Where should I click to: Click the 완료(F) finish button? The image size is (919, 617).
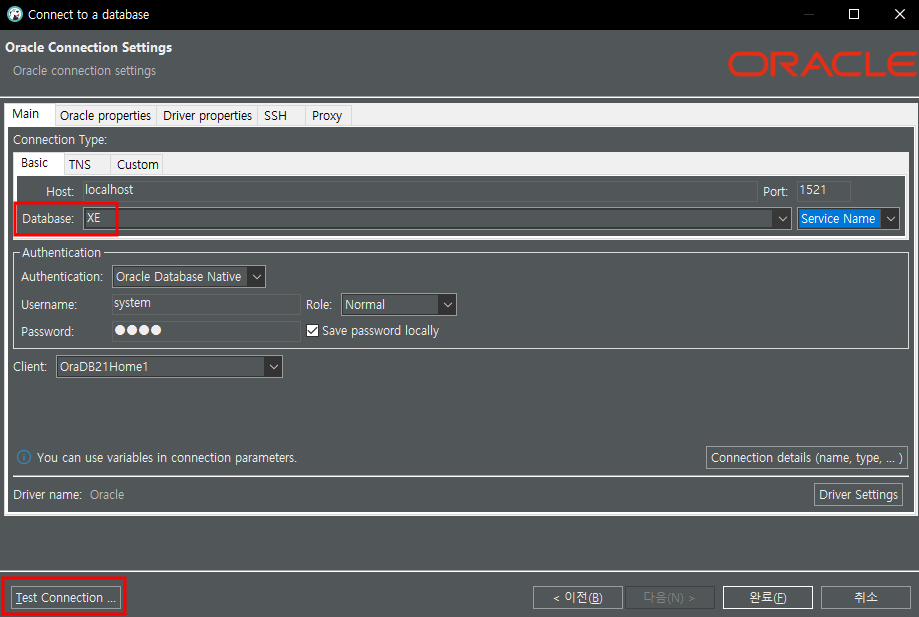pyautogui.click(x=768, y=598)
